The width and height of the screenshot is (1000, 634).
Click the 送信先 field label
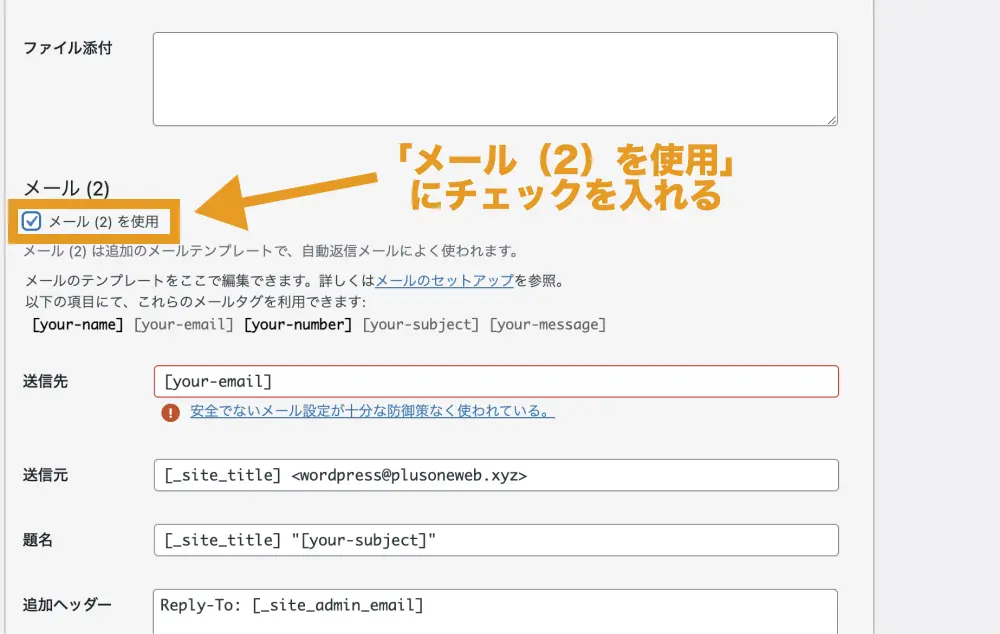[45, 381]
